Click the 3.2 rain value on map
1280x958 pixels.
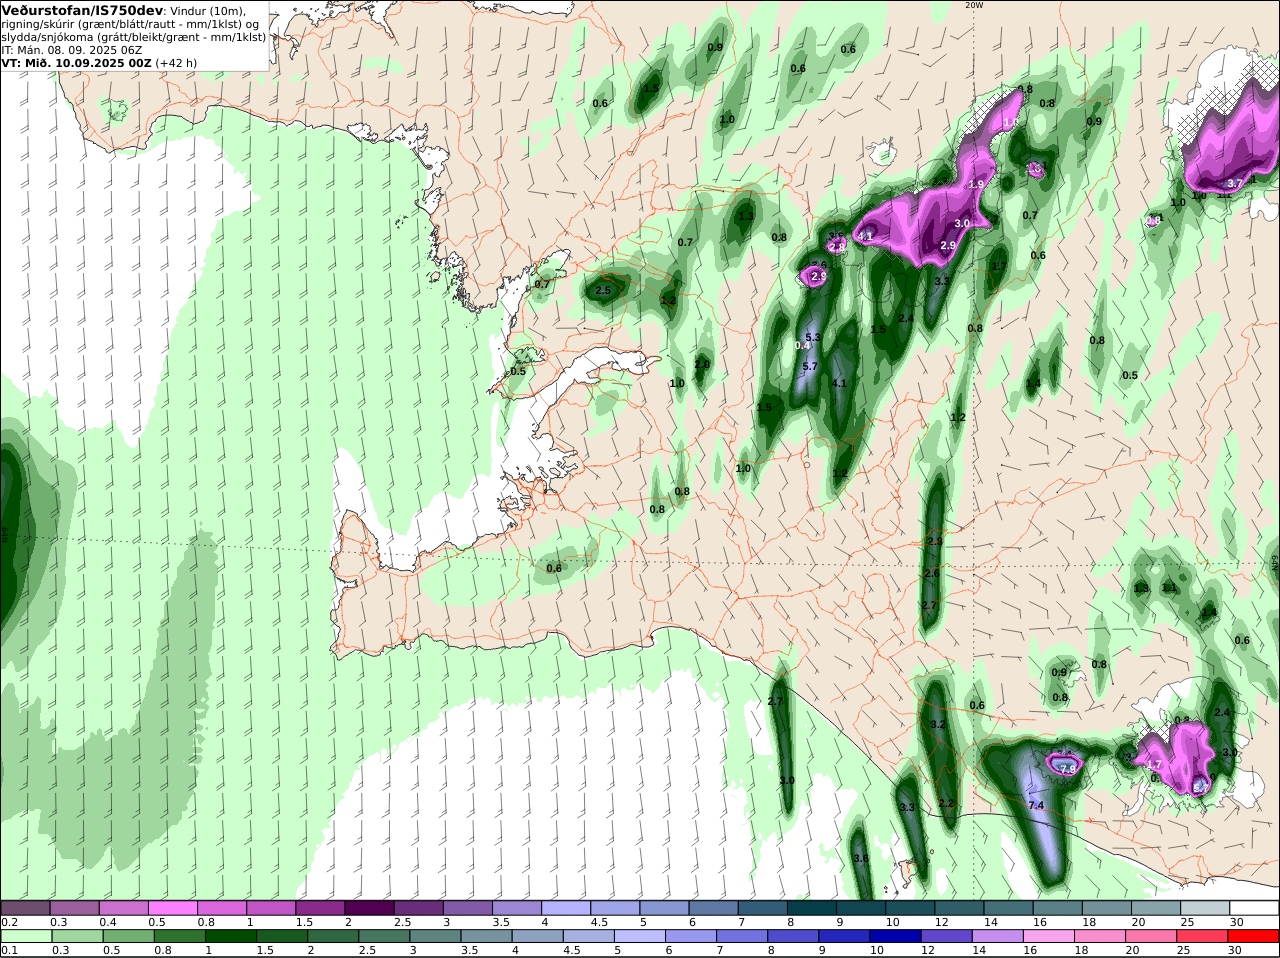[938, 724]
